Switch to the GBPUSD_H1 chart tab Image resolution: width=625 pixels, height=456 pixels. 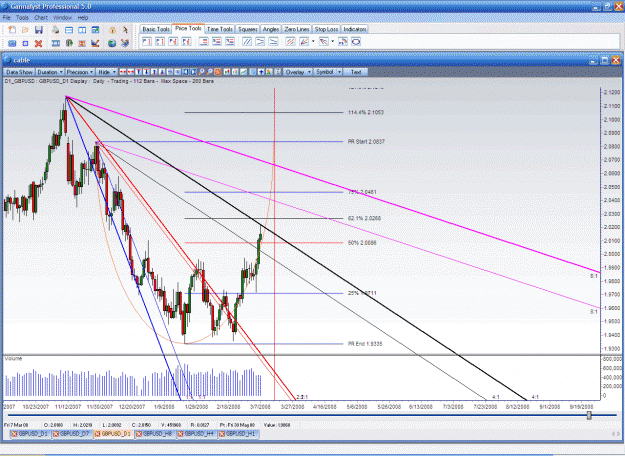(x=238, y=434)
